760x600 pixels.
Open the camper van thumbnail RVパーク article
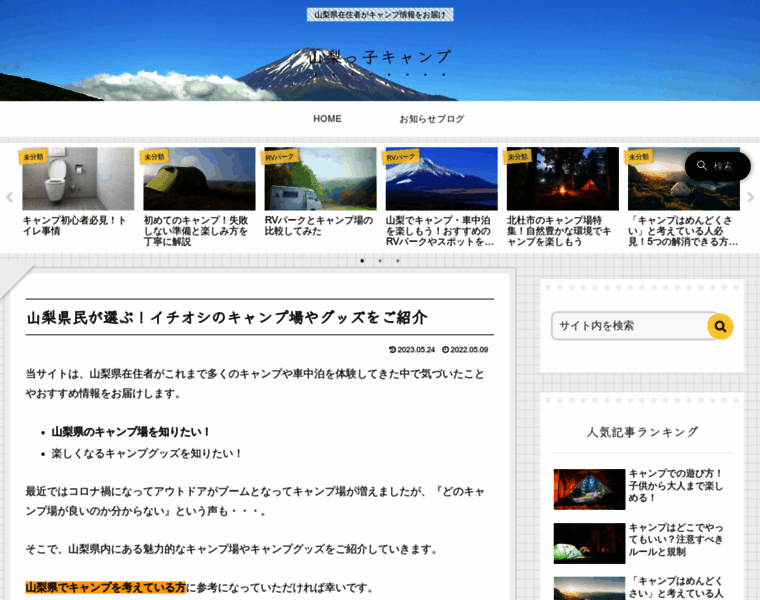pos(320,179)
